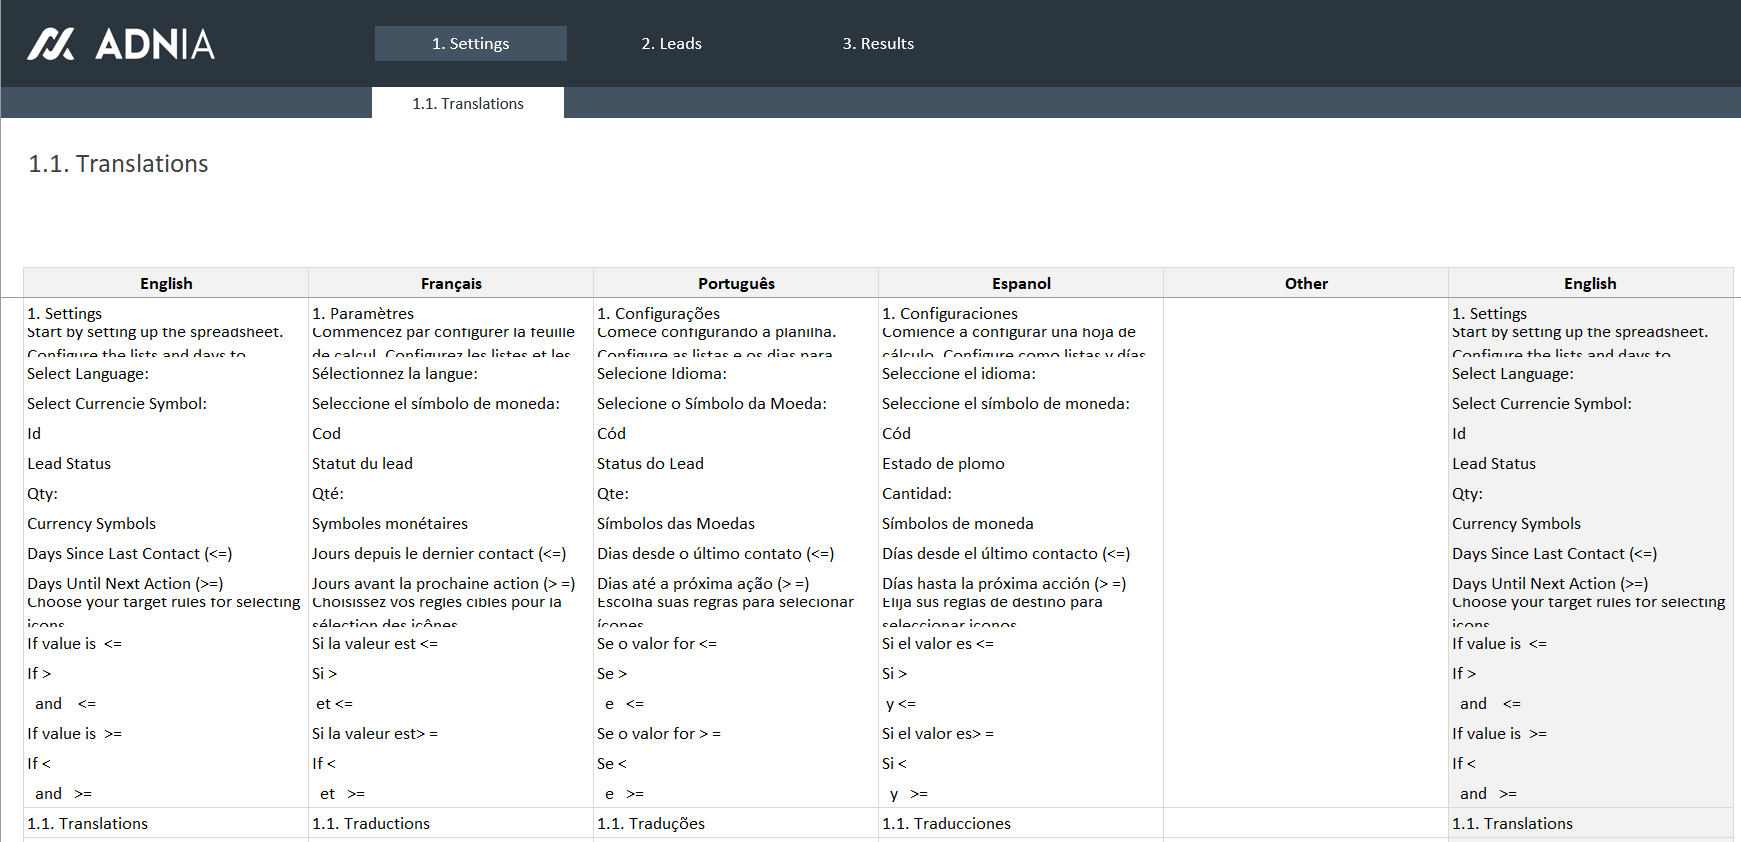This screenshot has width=1741, height=842.
Task: Select the Espanol column header
Action: click(1021, 284)
